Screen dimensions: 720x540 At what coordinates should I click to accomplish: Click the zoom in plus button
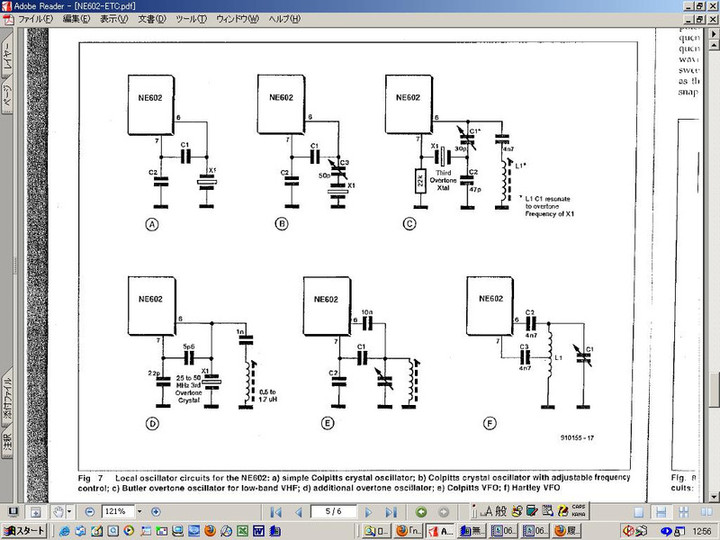pos(155,512)
